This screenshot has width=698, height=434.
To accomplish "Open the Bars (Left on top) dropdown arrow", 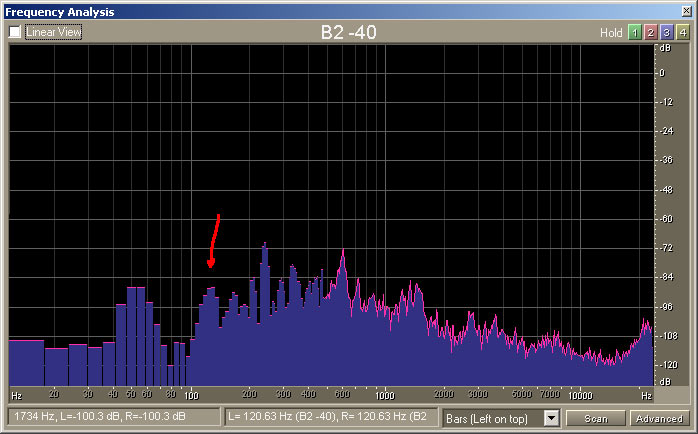I will point(551,418).
